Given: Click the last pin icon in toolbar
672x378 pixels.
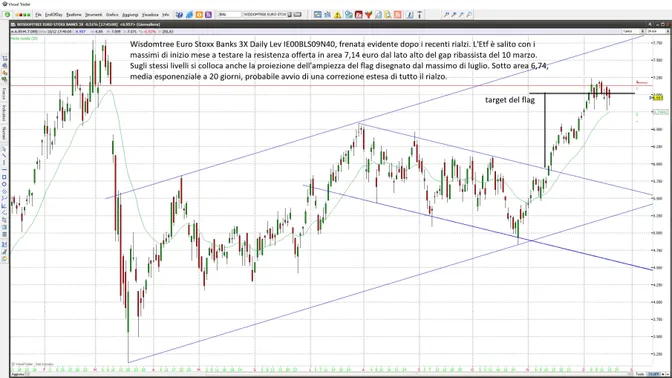Looking at the screenshot, I should pos(468,15).
